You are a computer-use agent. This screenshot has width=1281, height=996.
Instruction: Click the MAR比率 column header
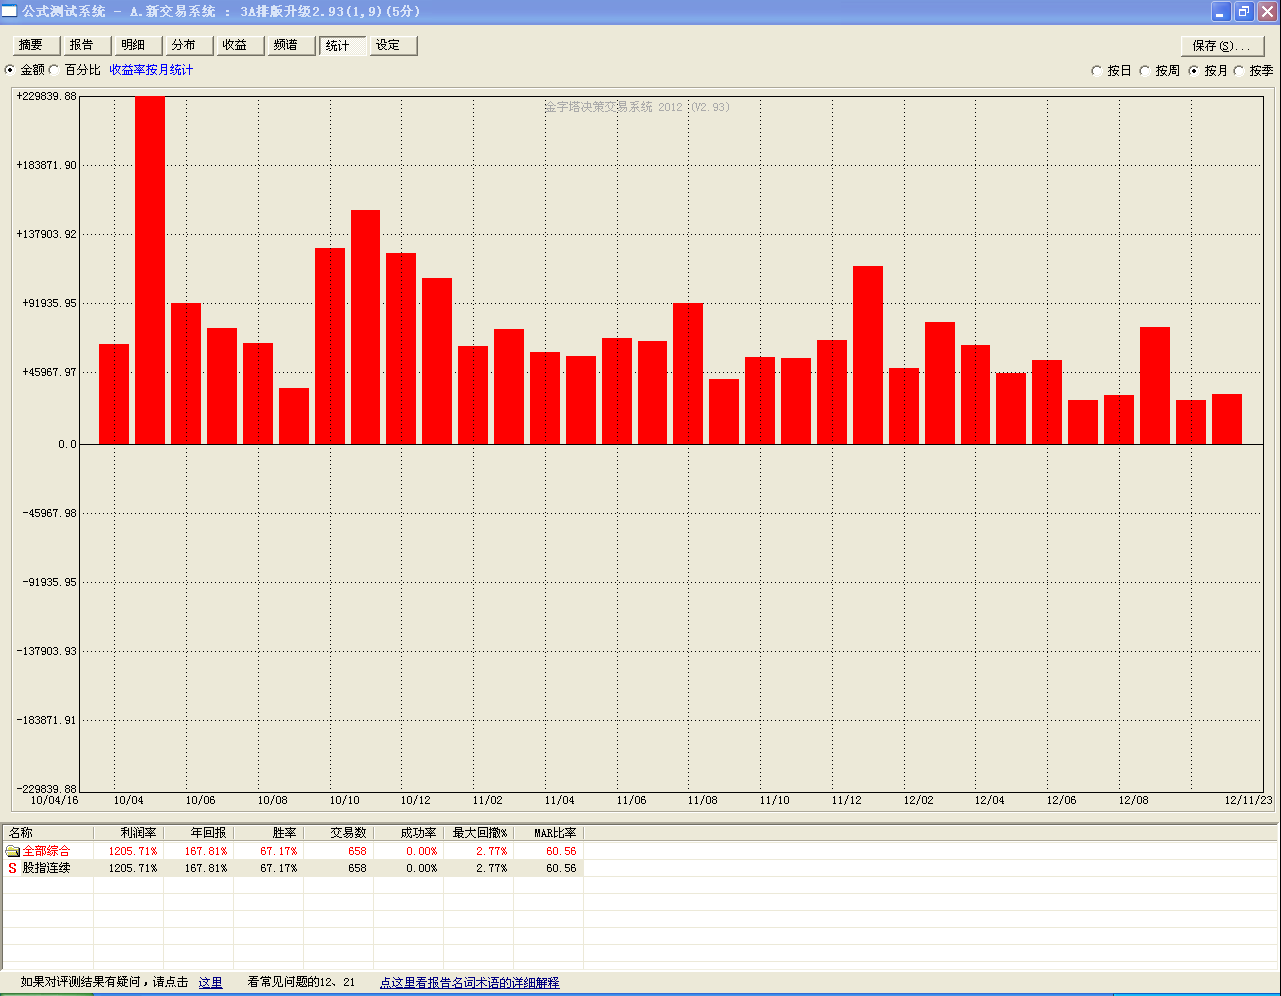tap(548, 833)
